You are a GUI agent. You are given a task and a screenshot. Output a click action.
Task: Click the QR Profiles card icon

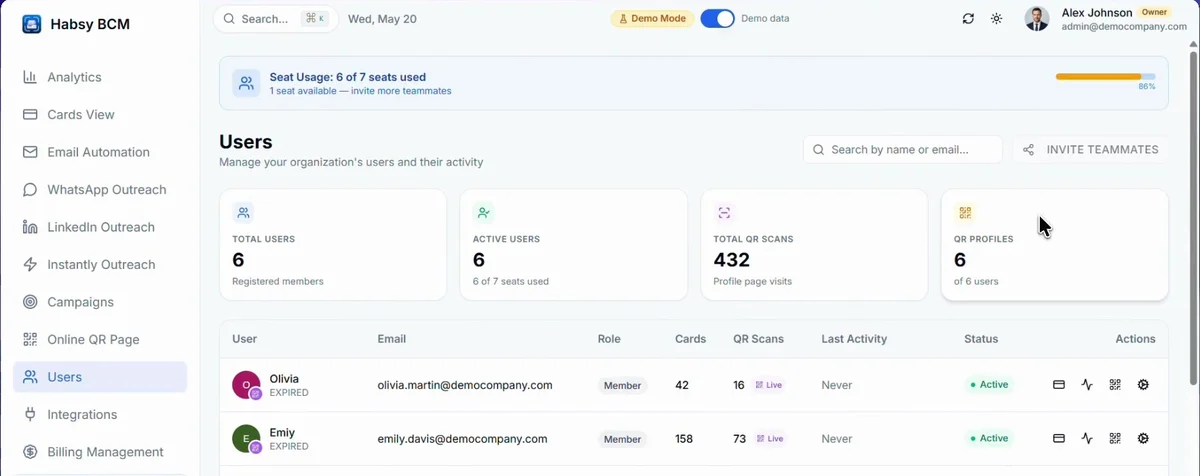pyautogui.click(x=965, y=213)
